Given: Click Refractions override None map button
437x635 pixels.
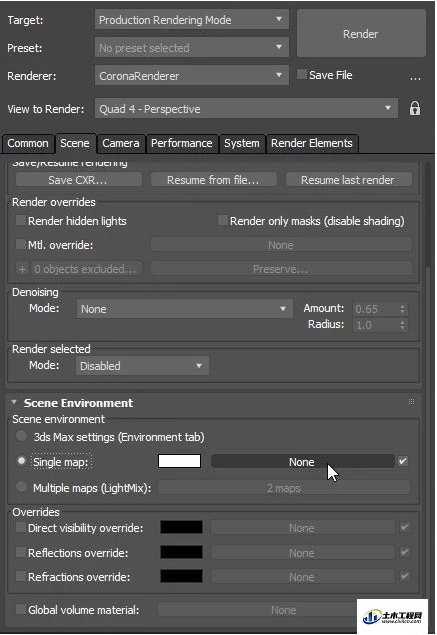Looking at the screenshot, I should coord(302,577).
